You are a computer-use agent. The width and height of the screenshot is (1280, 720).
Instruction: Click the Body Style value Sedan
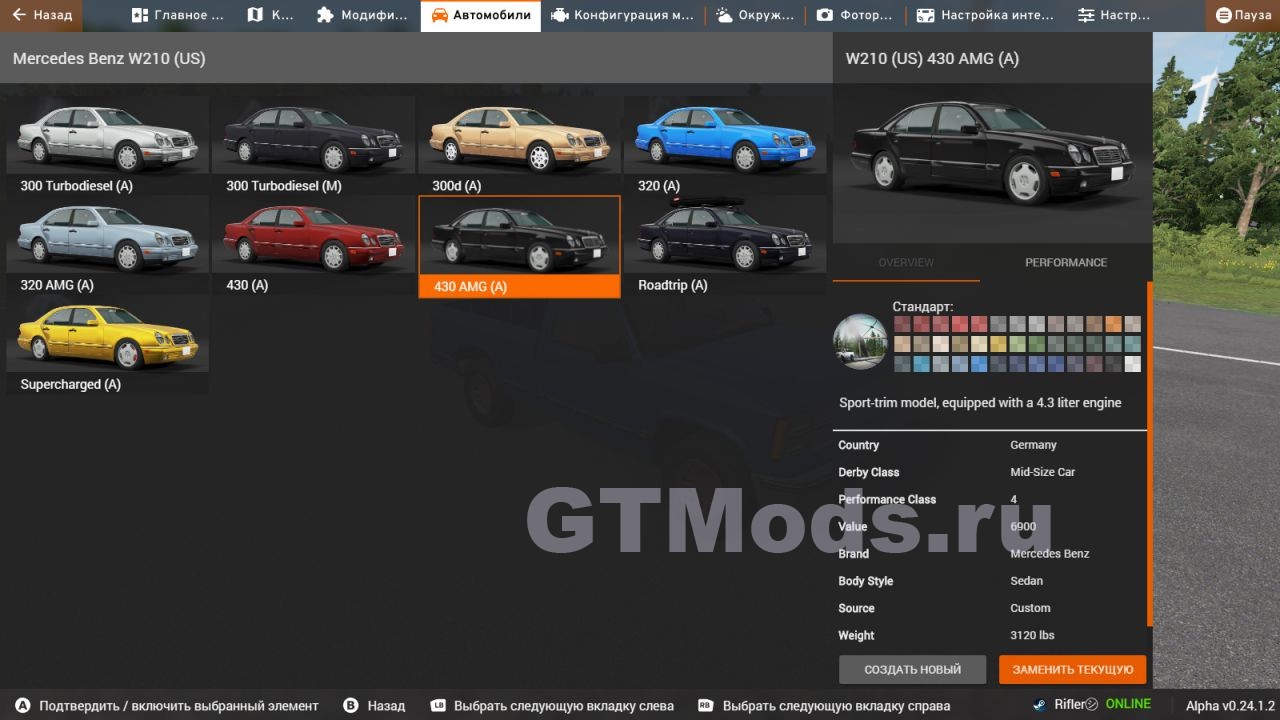tap(1026, 581)
